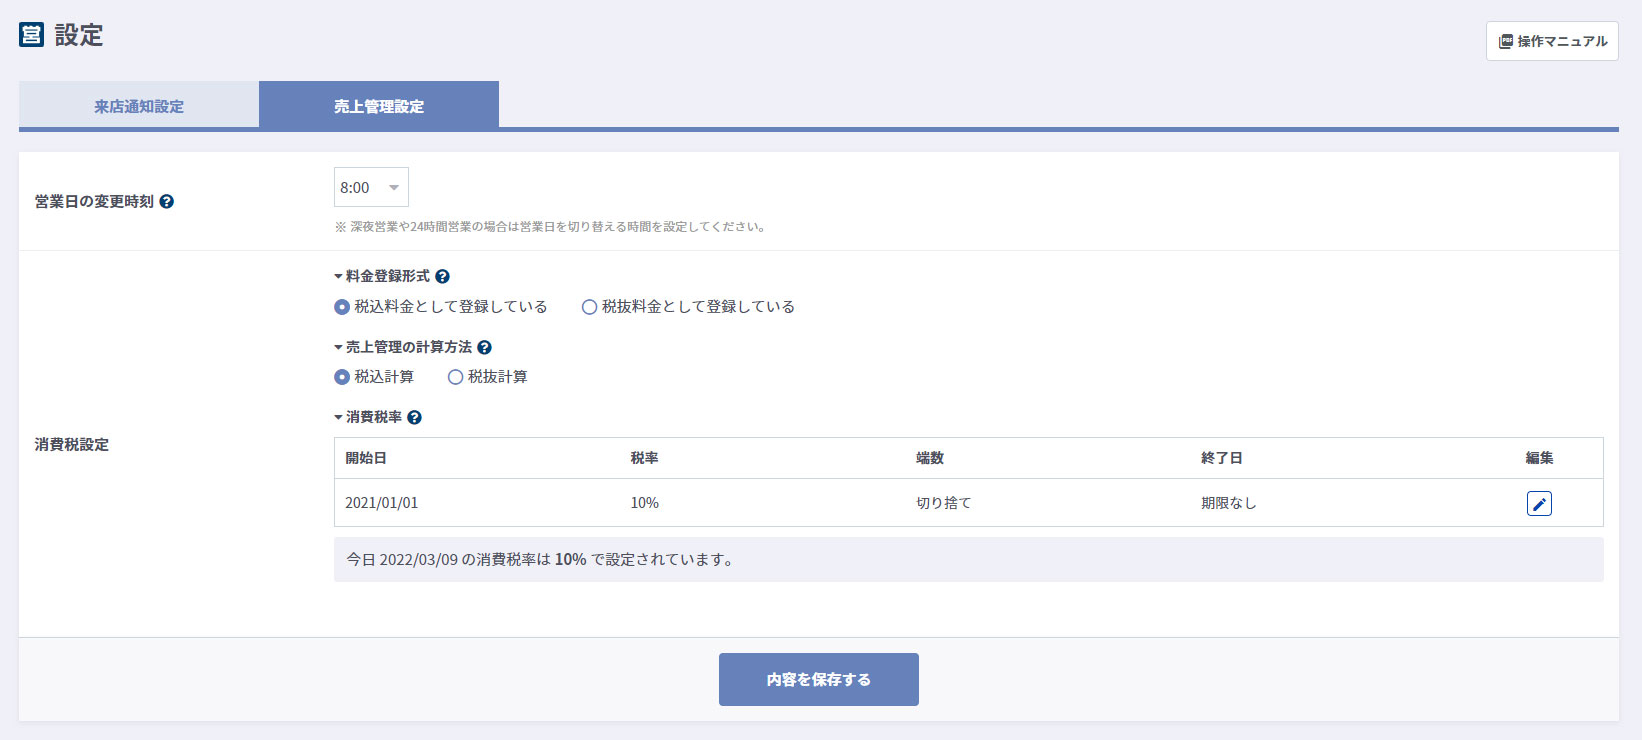Click help icon next to 営業日の変更時刻

[x=167, y=202]
